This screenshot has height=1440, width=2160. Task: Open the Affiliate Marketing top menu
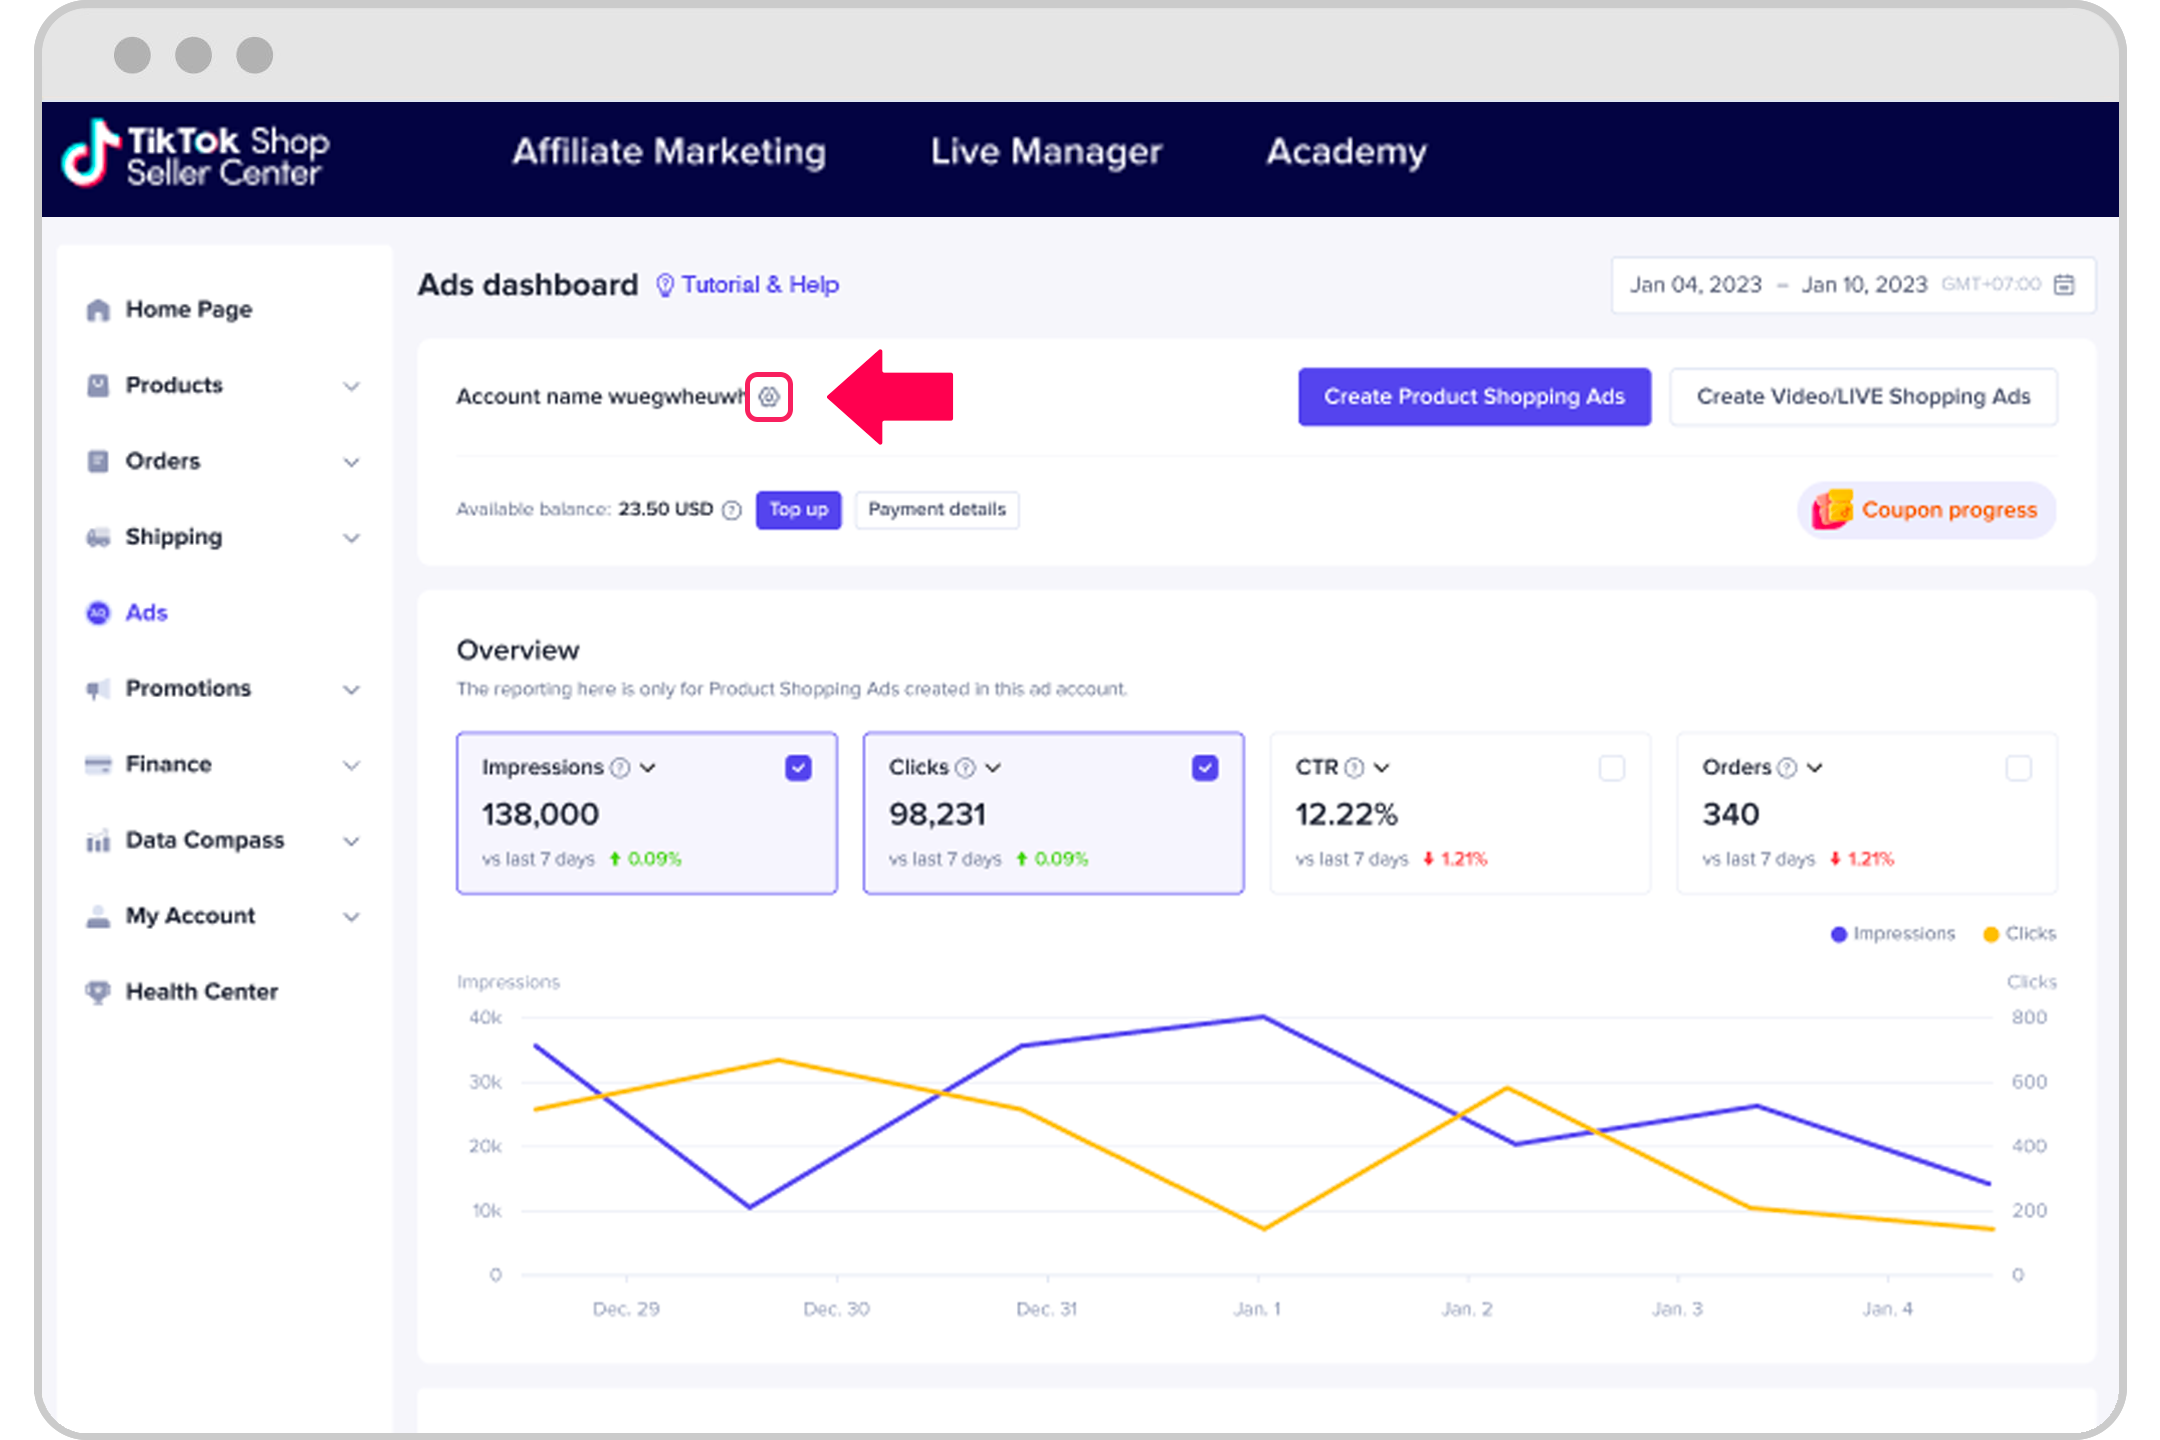(669, 152)
